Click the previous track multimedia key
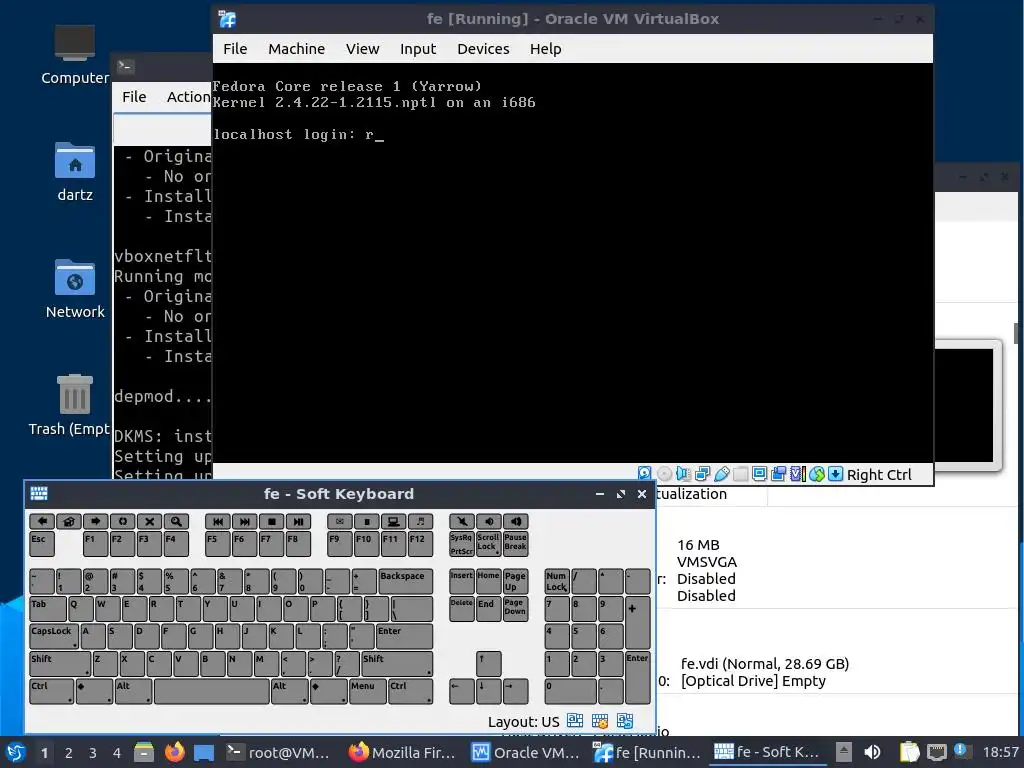Viewport: 1024px width, 768px height. click(x=217, y=521)
